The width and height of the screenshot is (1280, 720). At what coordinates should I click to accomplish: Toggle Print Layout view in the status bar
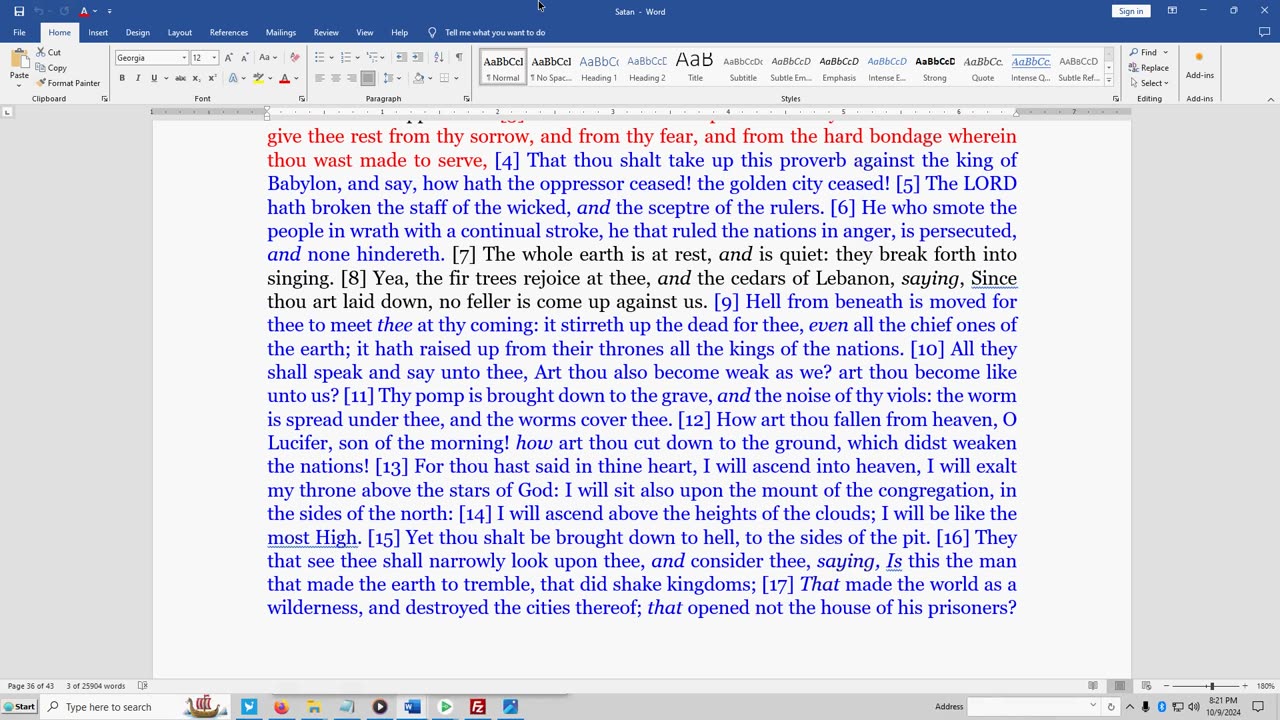click(1119, 686)
